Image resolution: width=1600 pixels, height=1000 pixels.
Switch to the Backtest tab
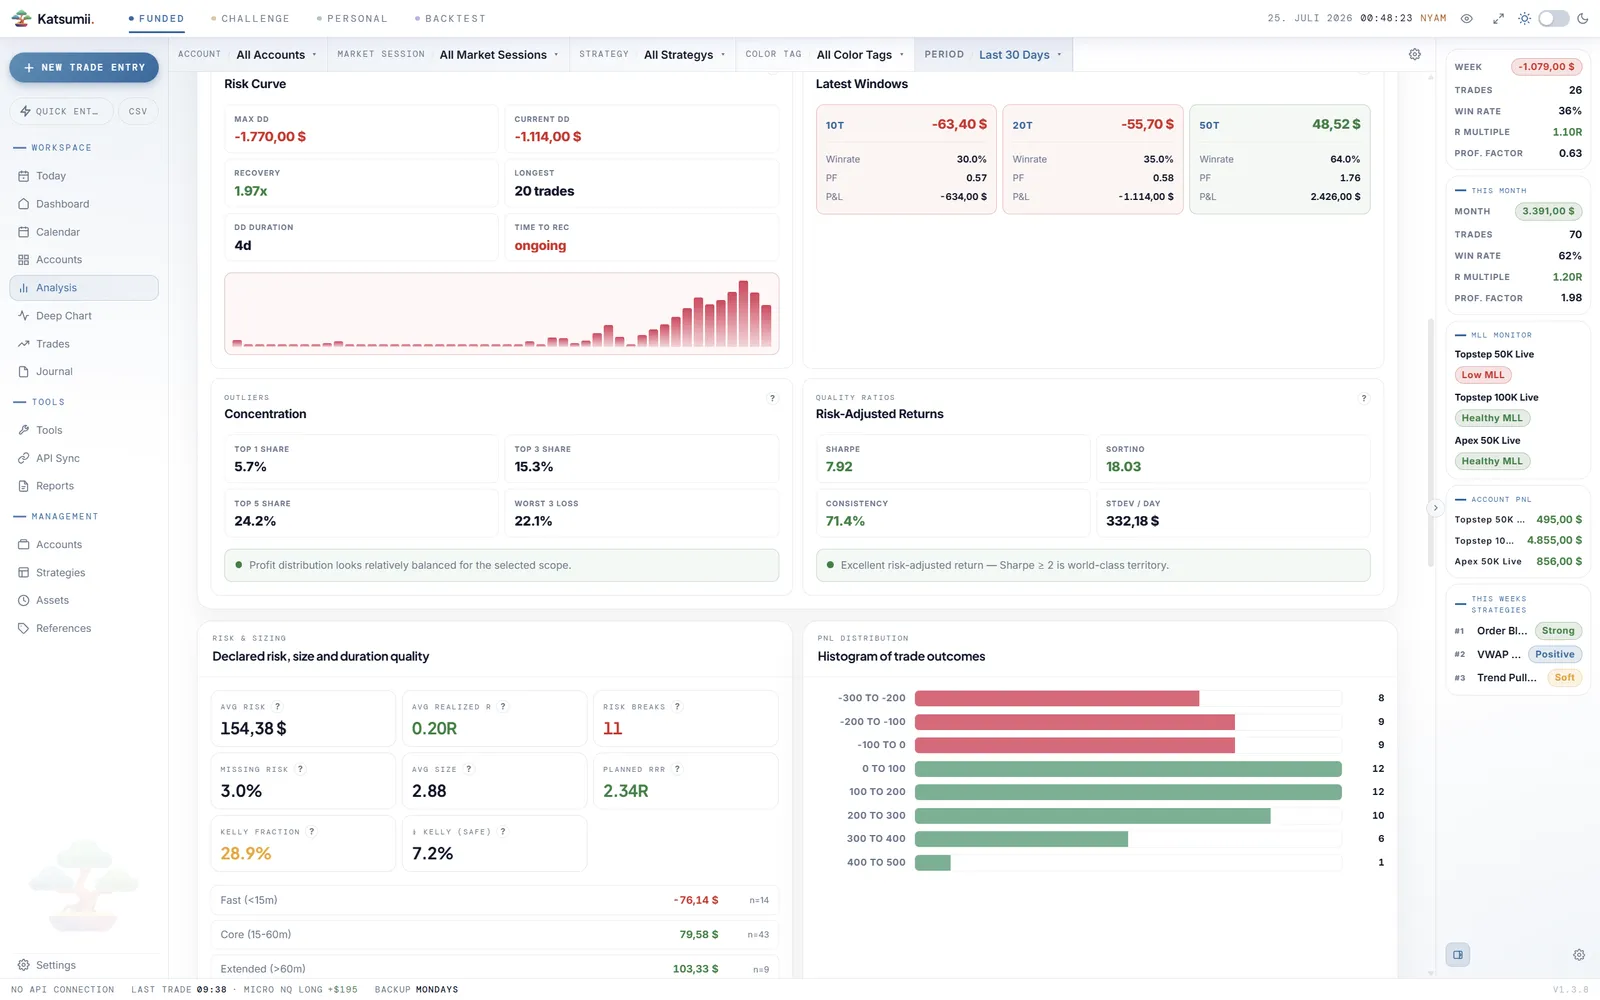click(x=450, y=18)
